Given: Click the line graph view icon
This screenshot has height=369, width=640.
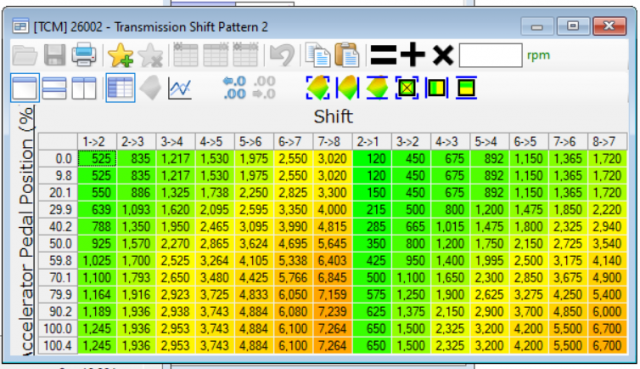Looking at the screenshot, I should (x=180, y=88).
